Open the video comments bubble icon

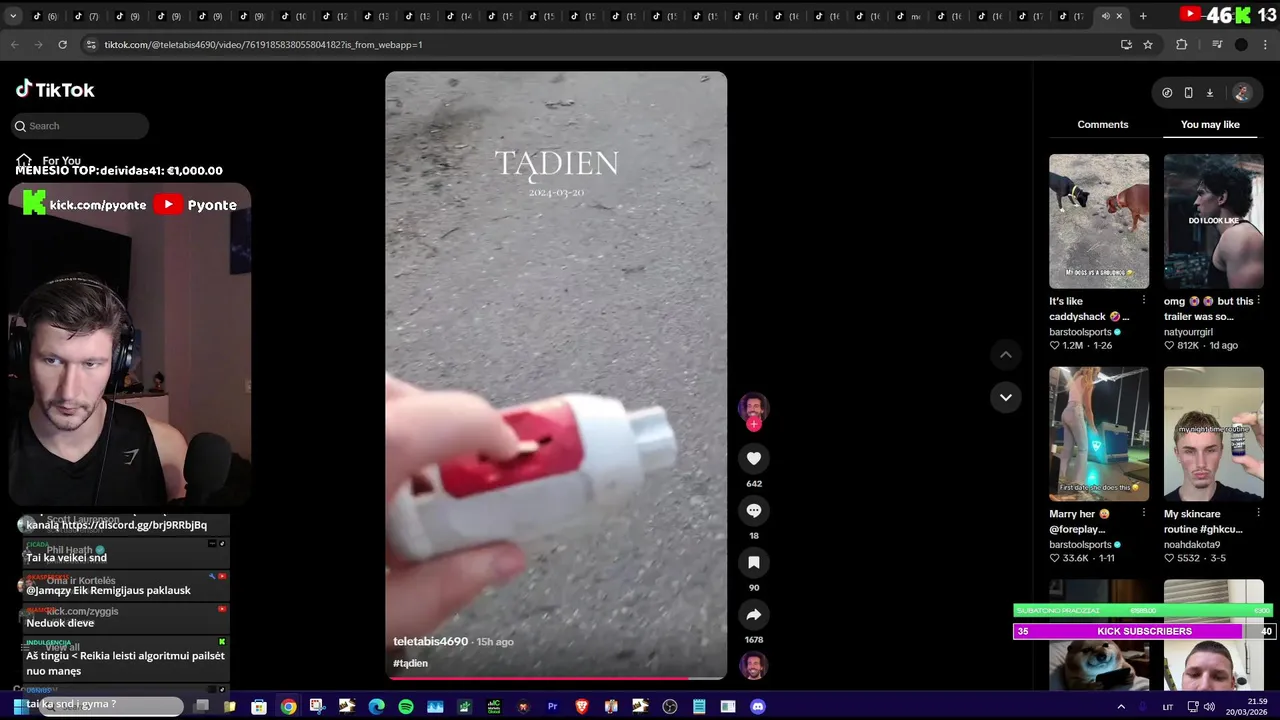(x=754, y=510)
